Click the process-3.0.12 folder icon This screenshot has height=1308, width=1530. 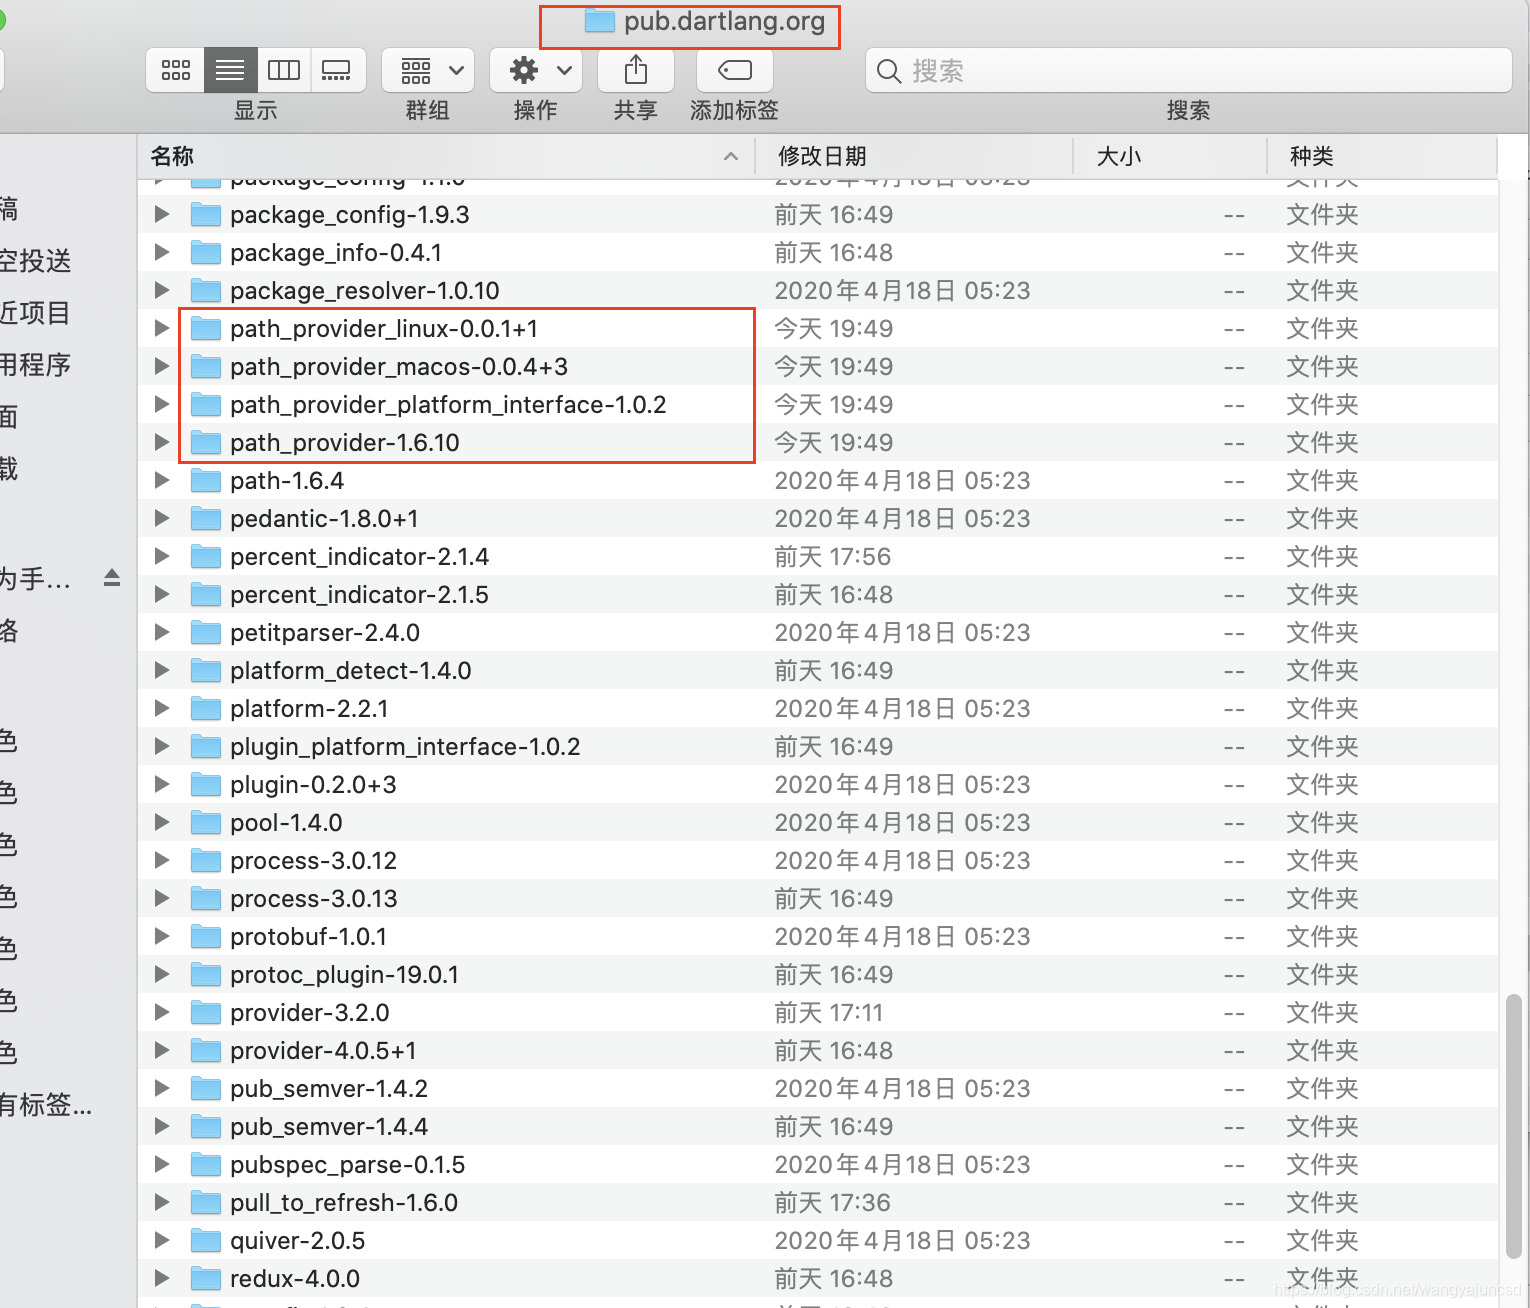(206, 860)
